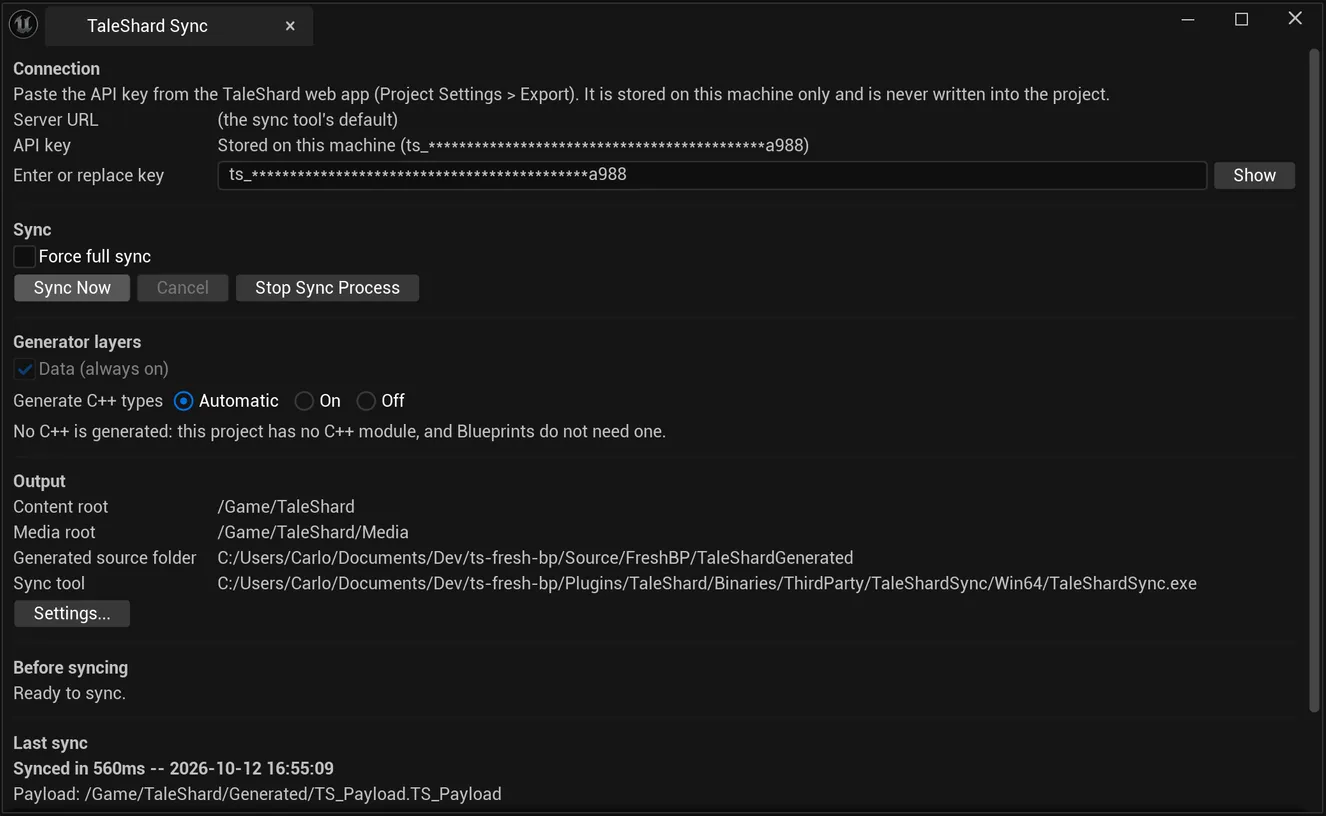This screenshot has height=816, width=1326.
Task: Focus the Enter or replace key field
Action: [712, 175]
